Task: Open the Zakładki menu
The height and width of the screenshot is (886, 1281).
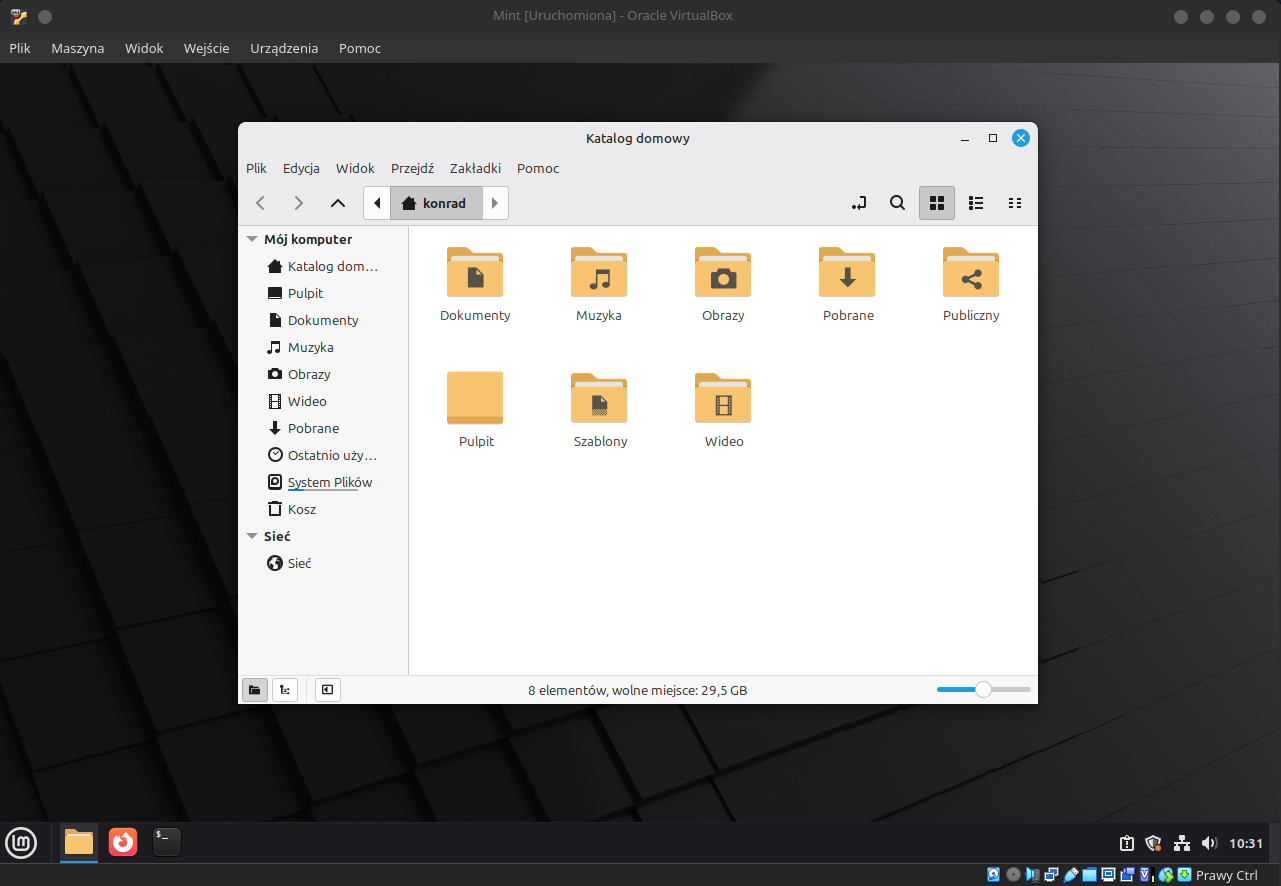Action: [475, 169]
